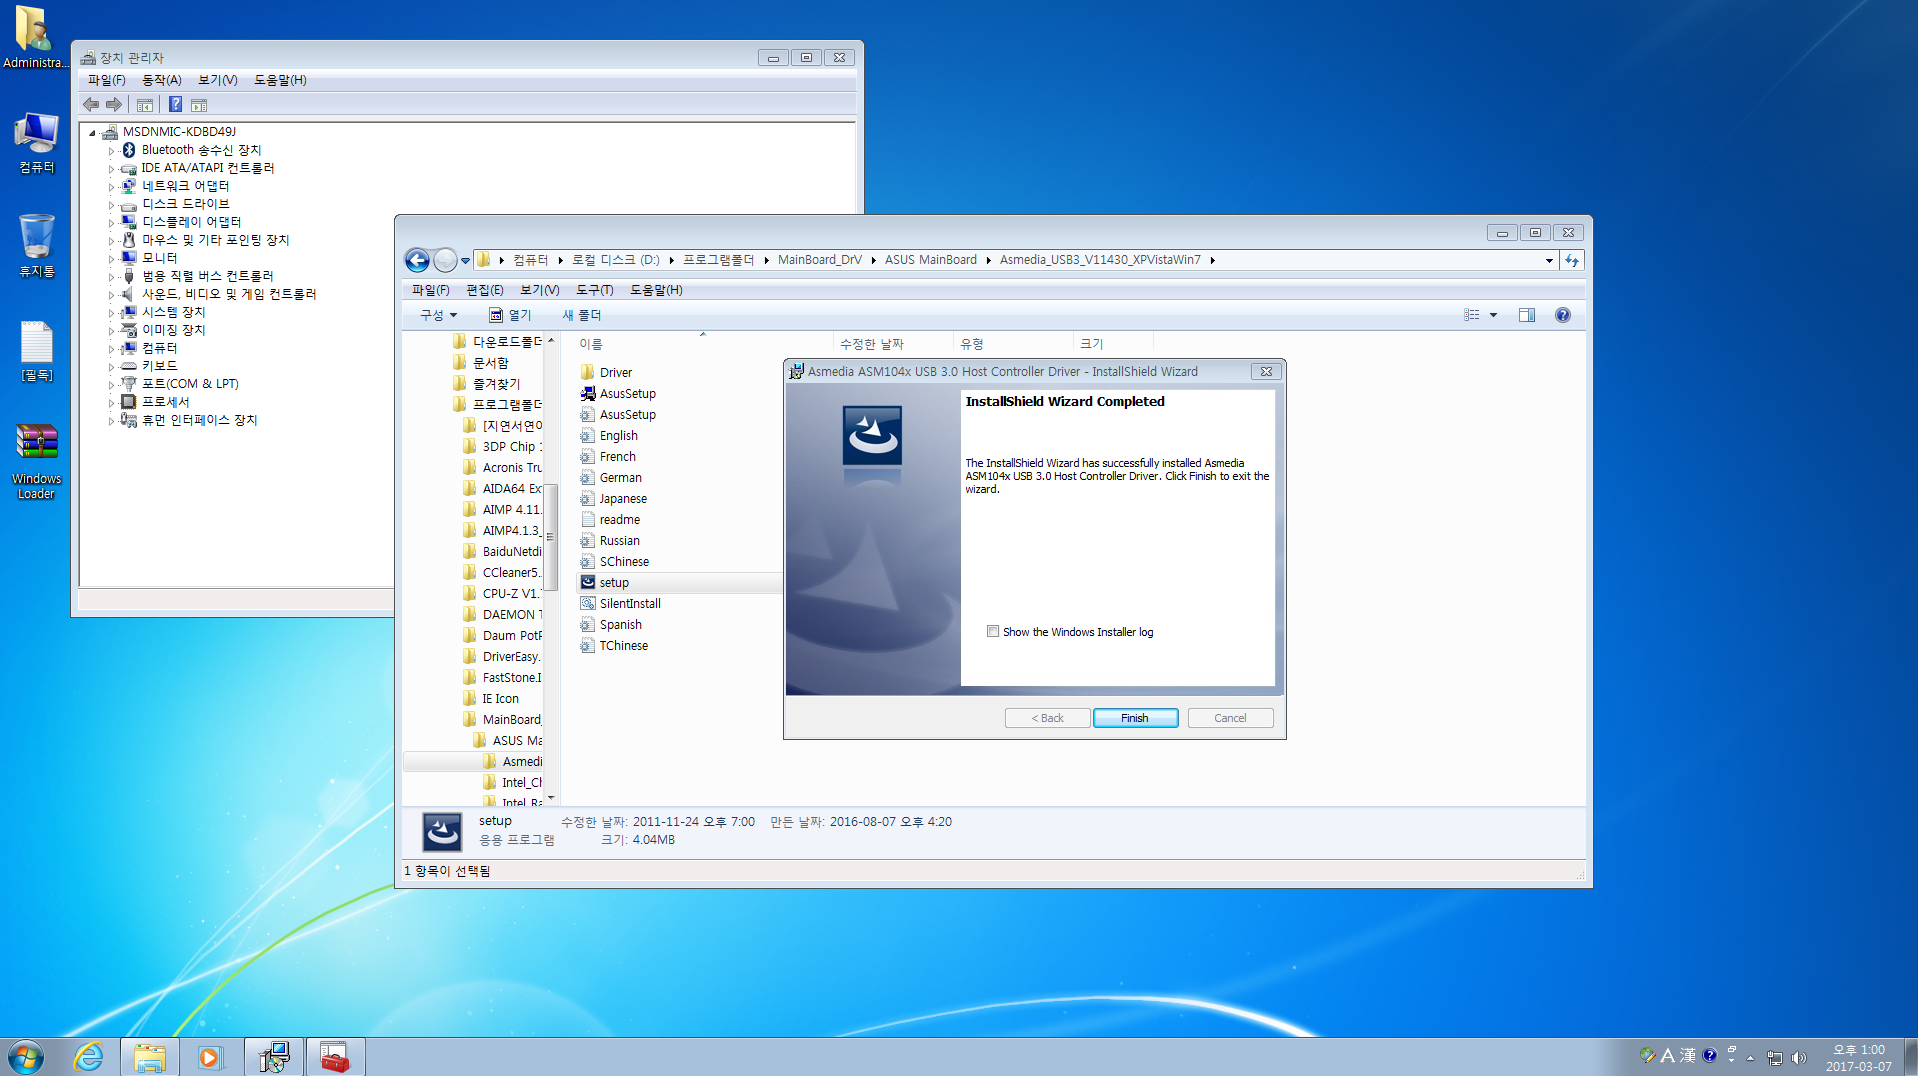
Task: Click the 새 폴더 toolbar button
Action: (581, 315)
